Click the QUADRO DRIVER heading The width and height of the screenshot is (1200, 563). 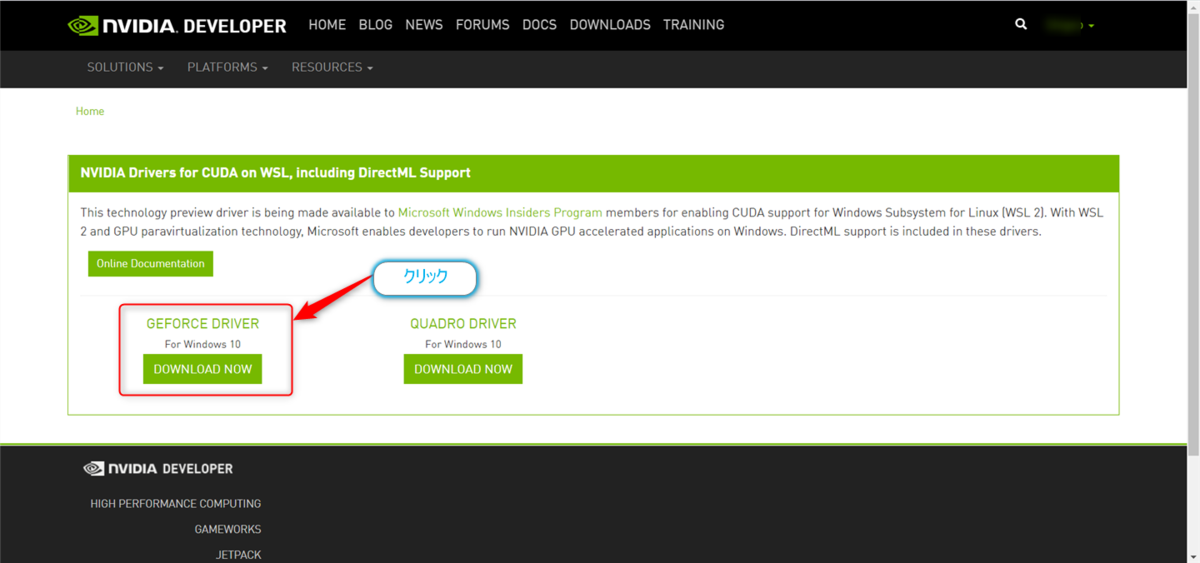click(463, 324)
